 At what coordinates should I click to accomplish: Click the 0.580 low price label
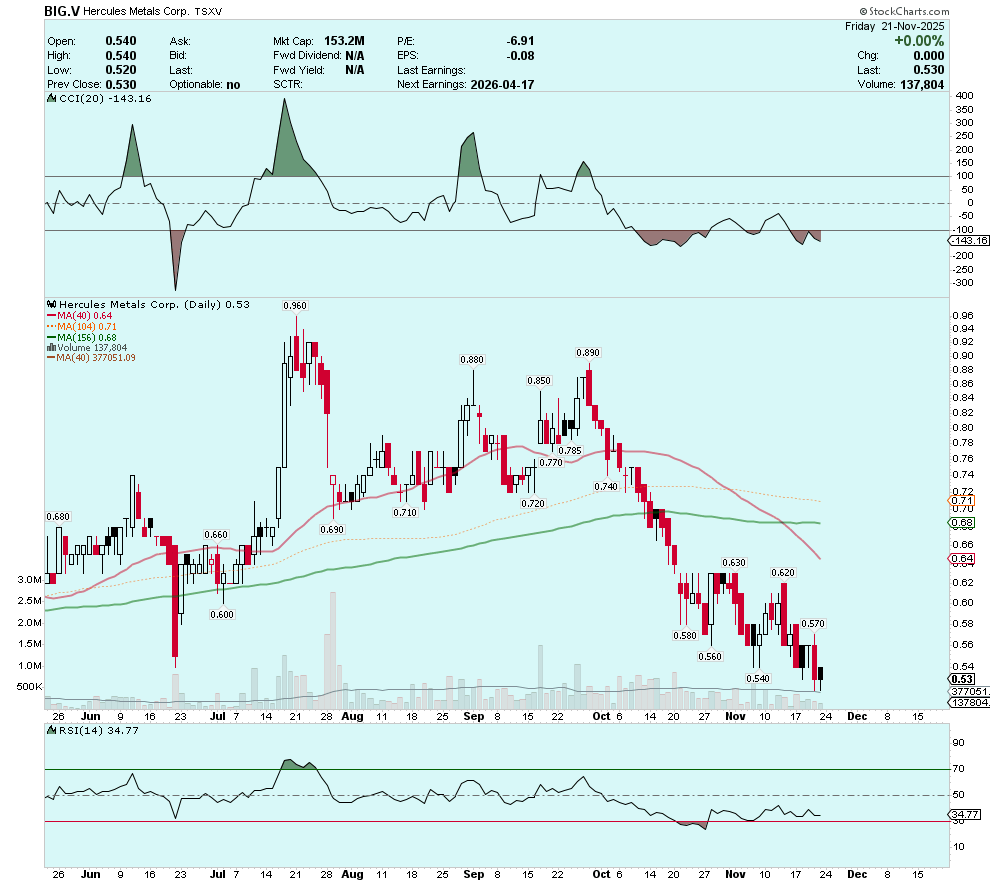tap(685, 636)
